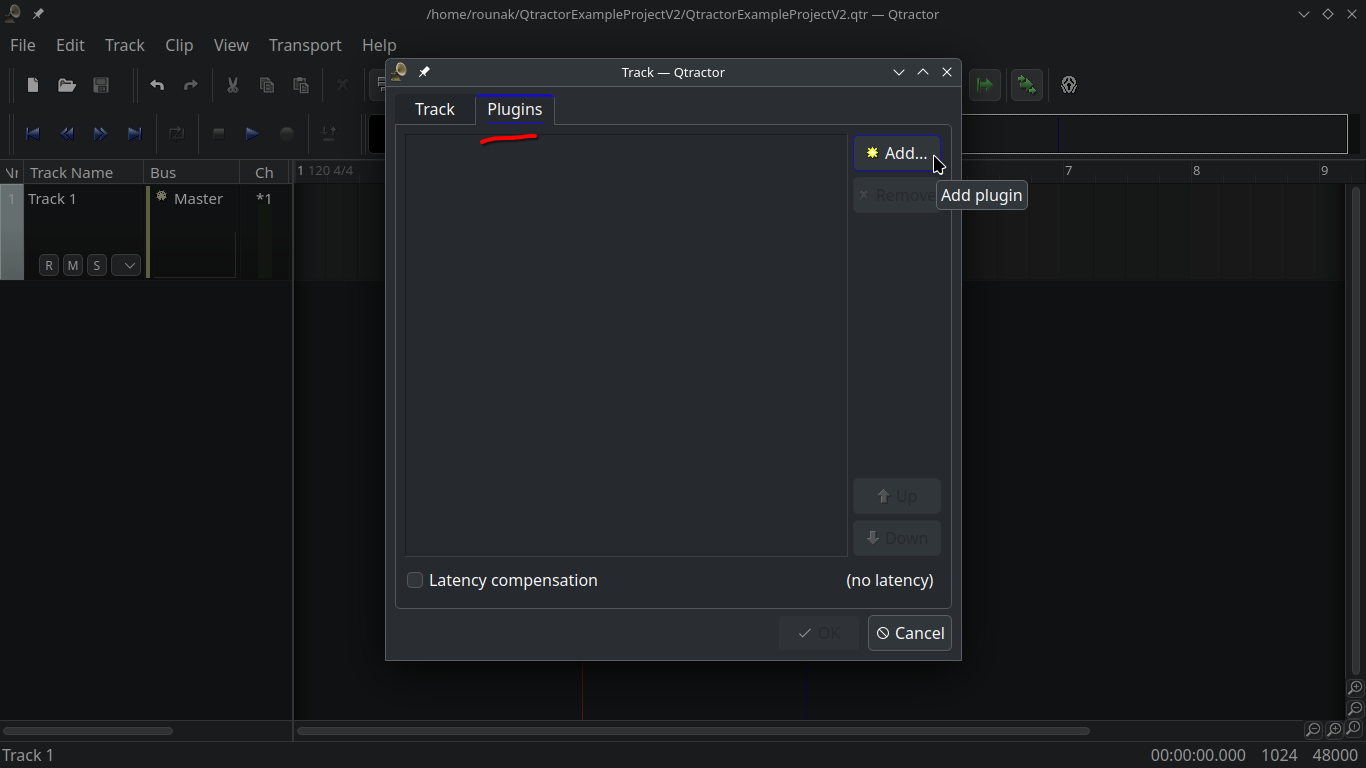This screenshot has height=768, width=1366.
Task: Toggle the green Follow playhead icon
Action: 985,85
